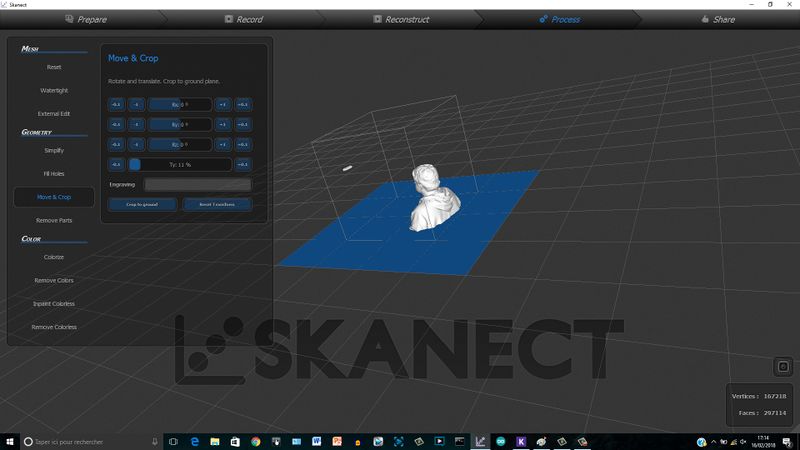
Task: Open Task View in the taskbar
Action: click(173, 441)
